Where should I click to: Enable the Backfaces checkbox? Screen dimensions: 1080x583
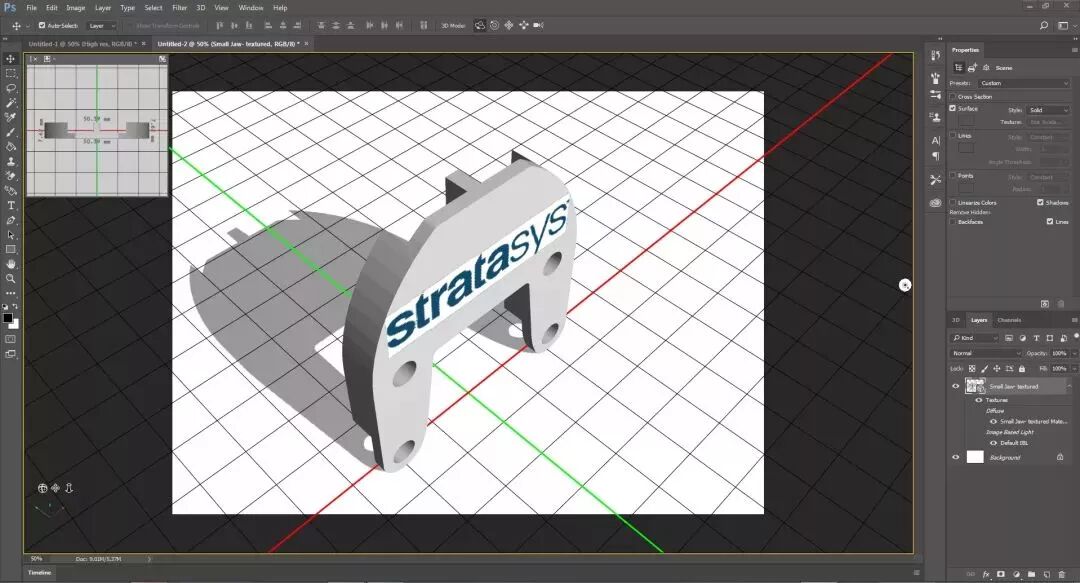953,222
